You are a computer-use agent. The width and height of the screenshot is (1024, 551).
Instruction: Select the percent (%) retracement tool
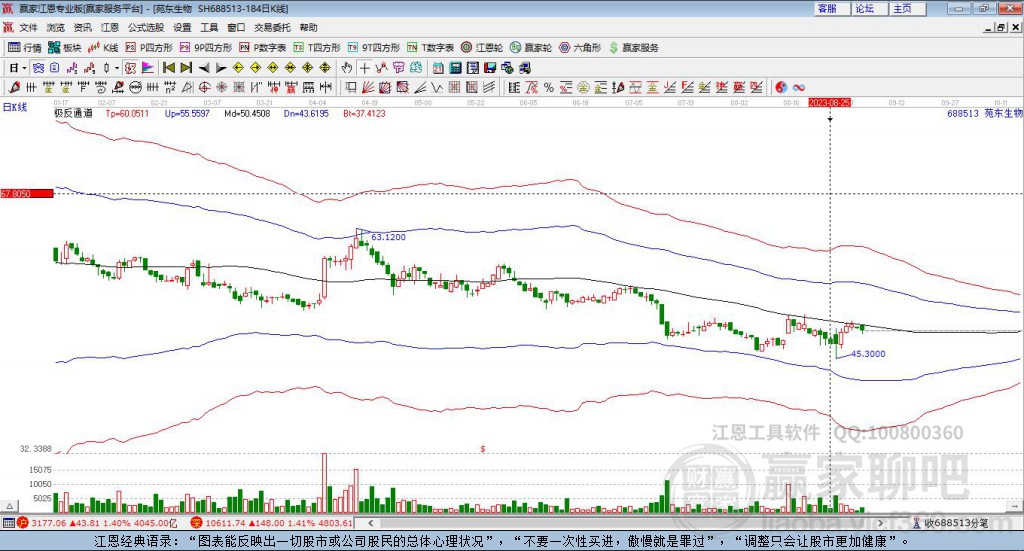(549, 87)
